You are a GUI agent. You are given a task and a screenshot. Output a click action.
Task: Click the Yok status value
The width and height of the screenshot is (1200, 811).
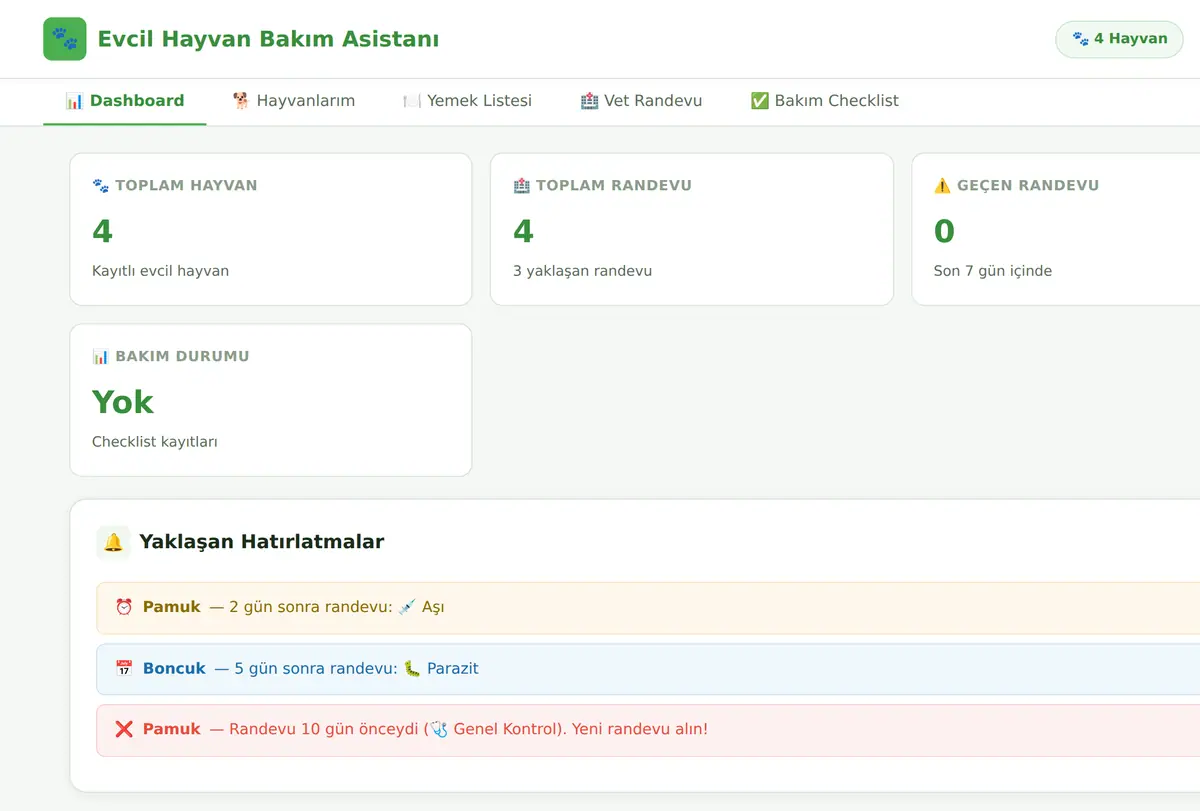[x=123, y=402]
